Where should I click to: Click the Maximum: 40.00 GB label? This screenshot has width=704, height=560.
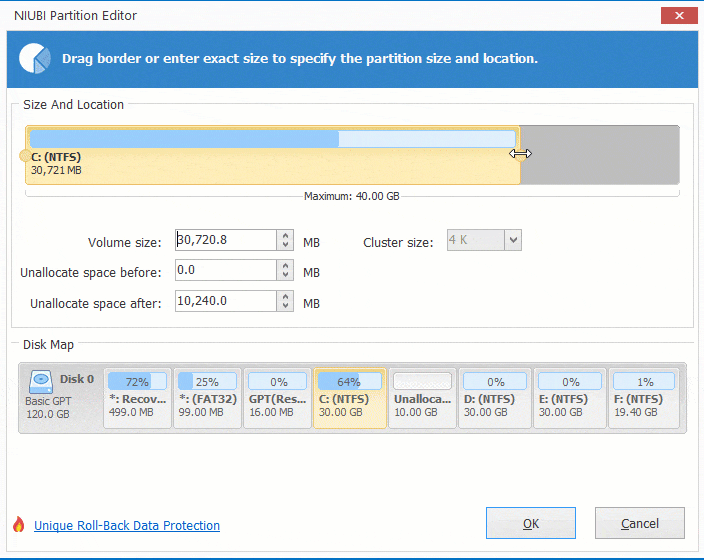[352, 196]
